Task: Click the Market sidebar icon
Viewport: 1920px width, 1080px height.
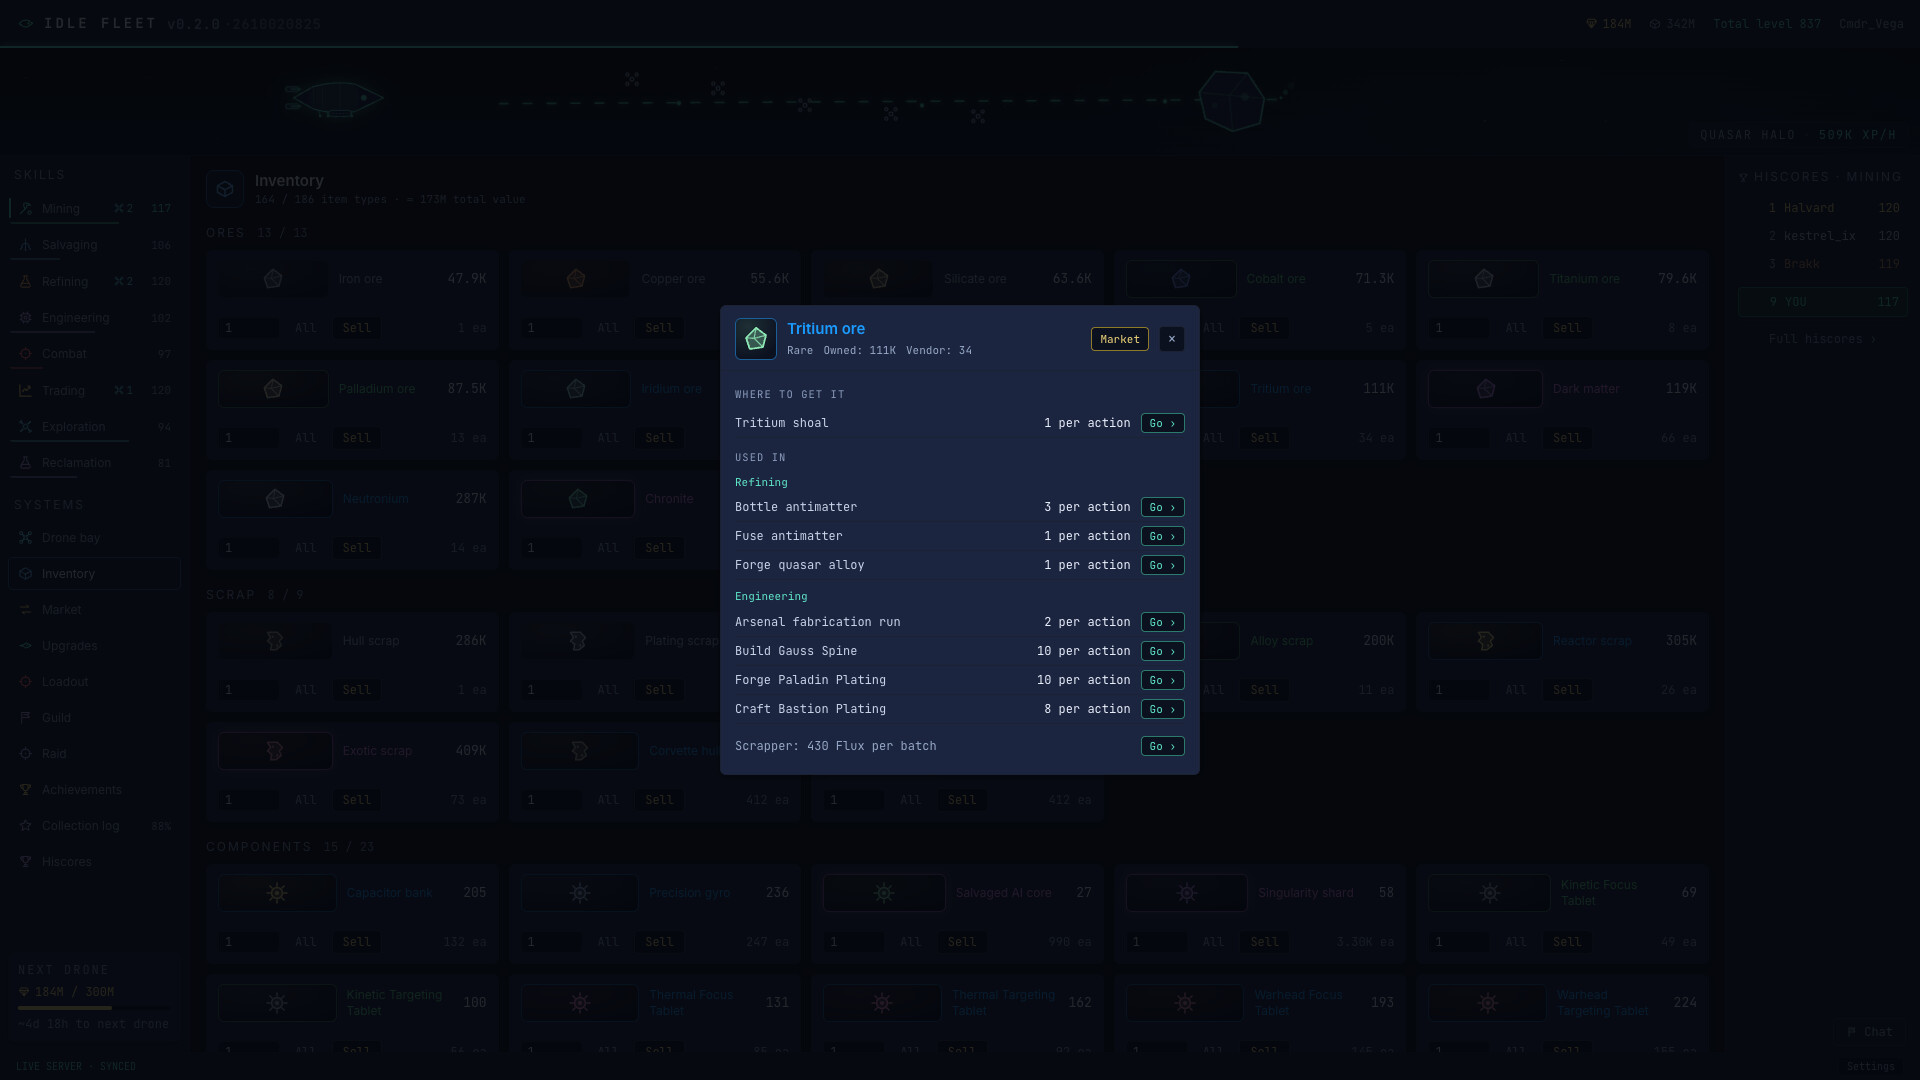Action: coord(26,610)
